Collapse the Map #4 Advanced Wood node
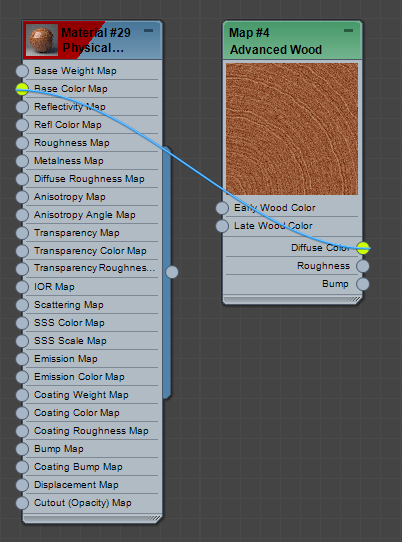 click(x=348, y=31)
